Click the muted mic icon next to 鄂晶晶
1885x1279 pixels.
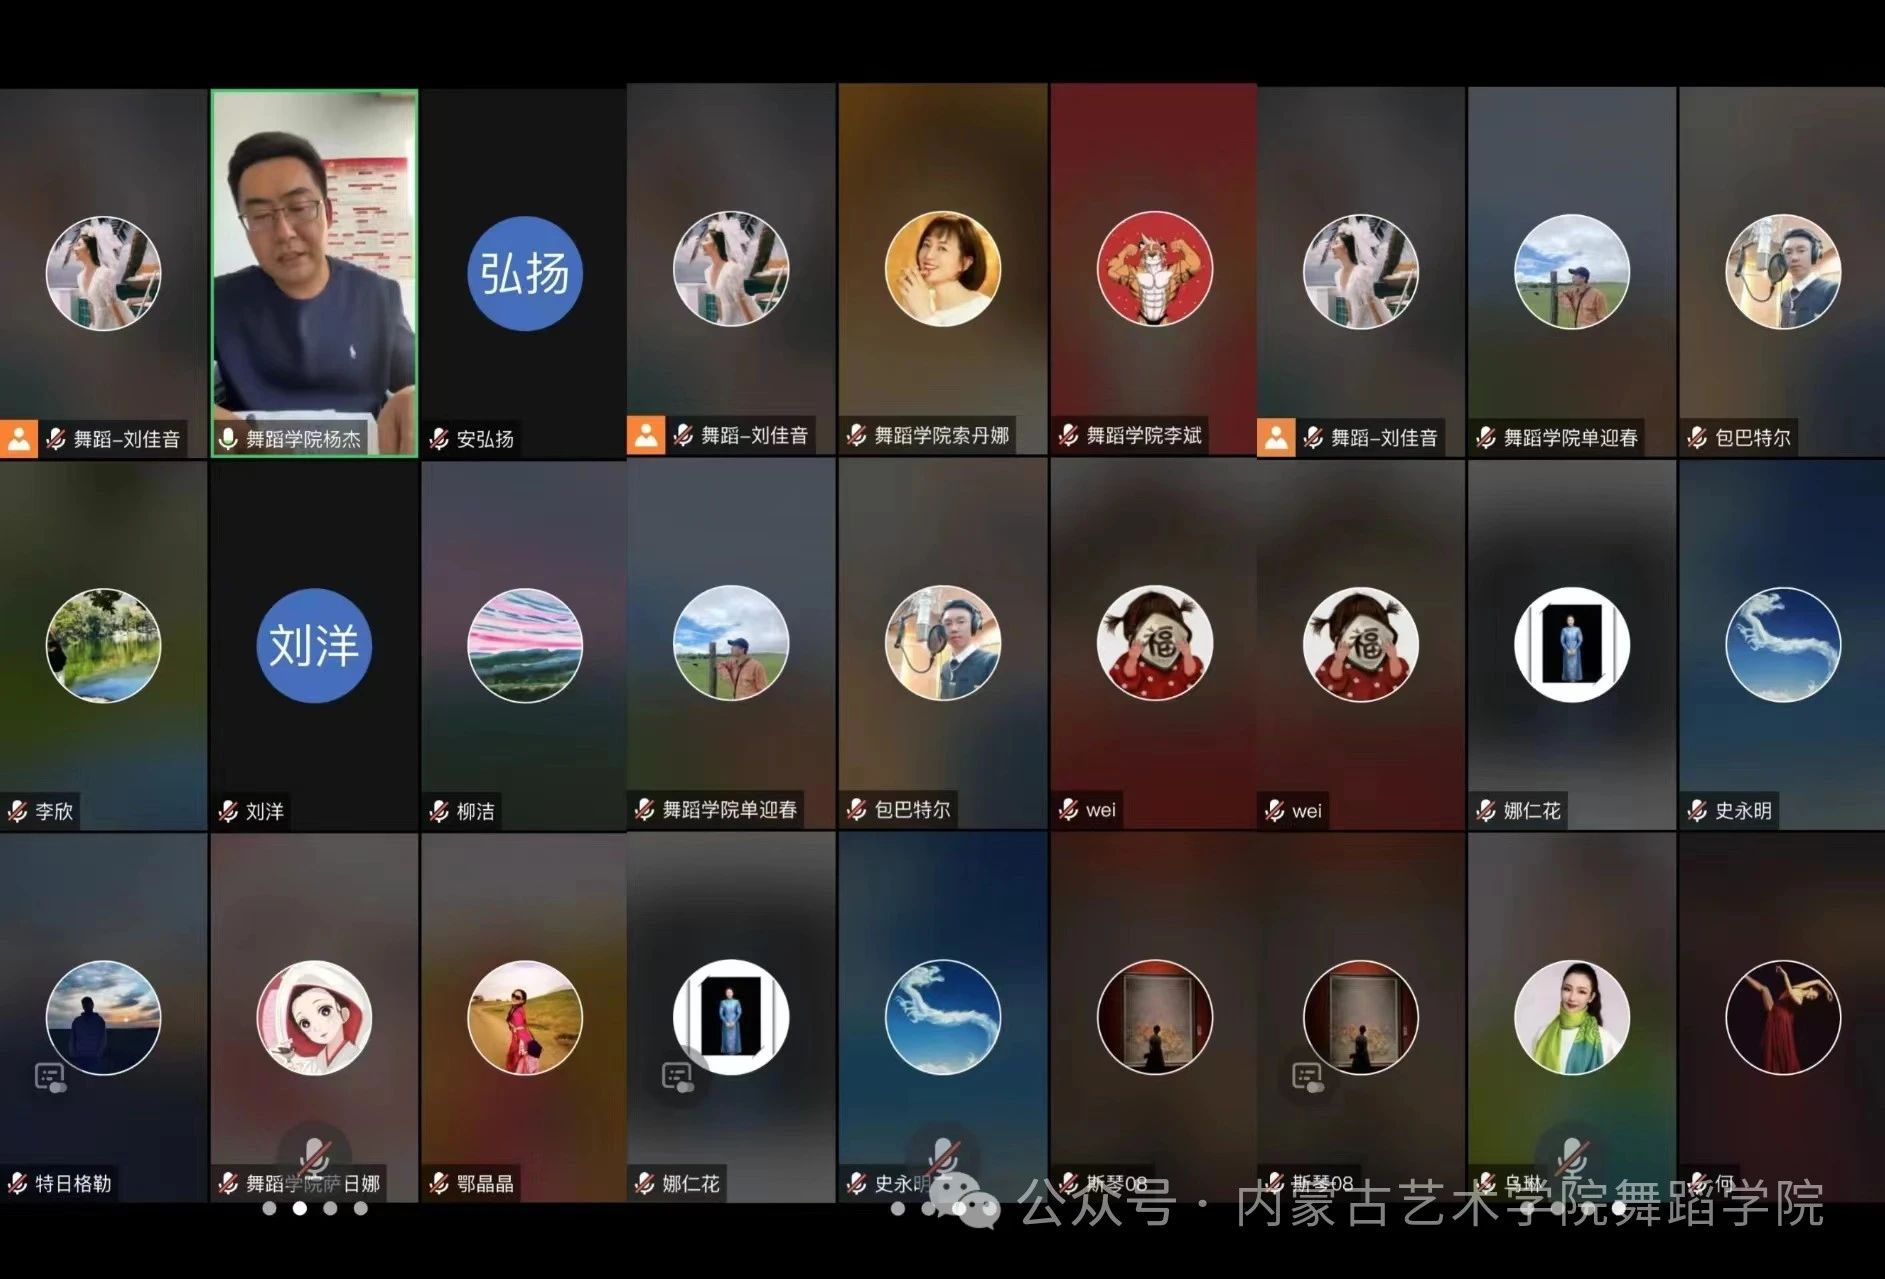coord(439,1184)
